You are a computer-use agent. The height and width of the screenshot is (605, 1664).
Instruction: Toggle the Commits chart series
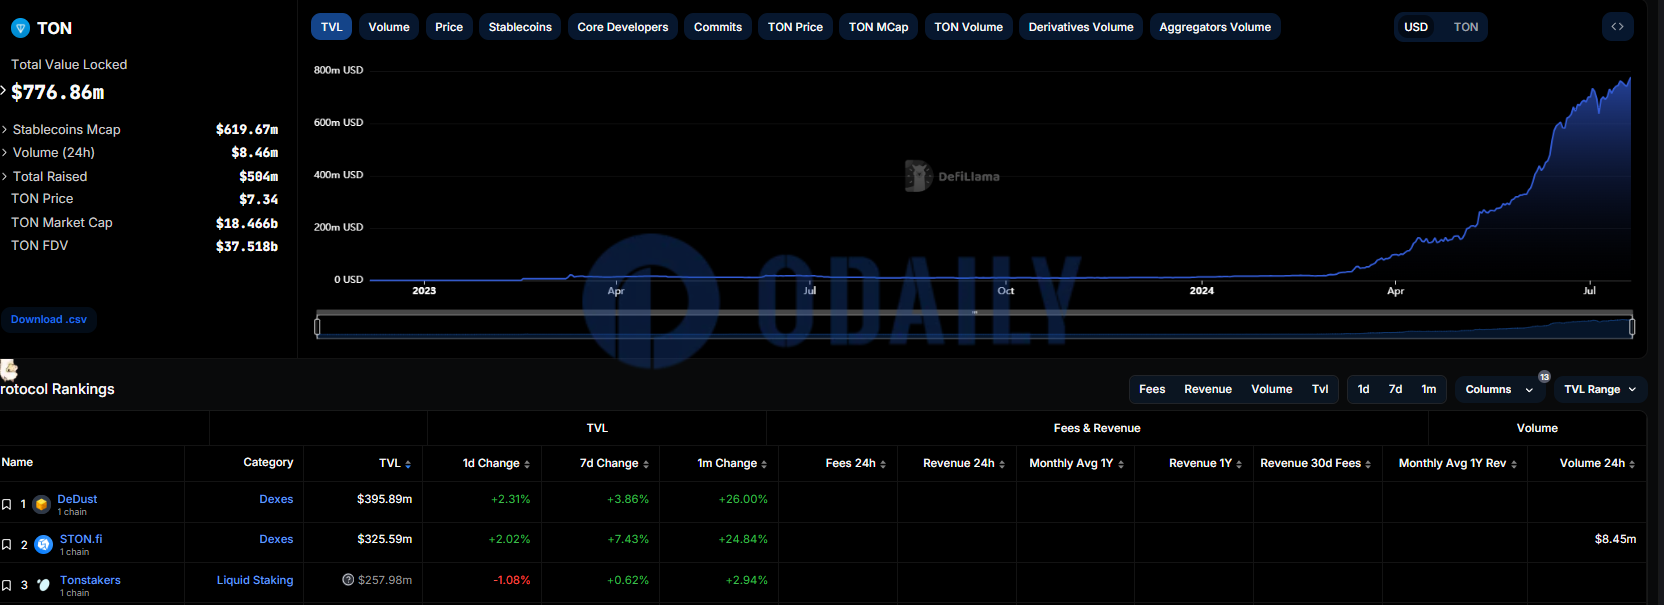tap(718, 27)
